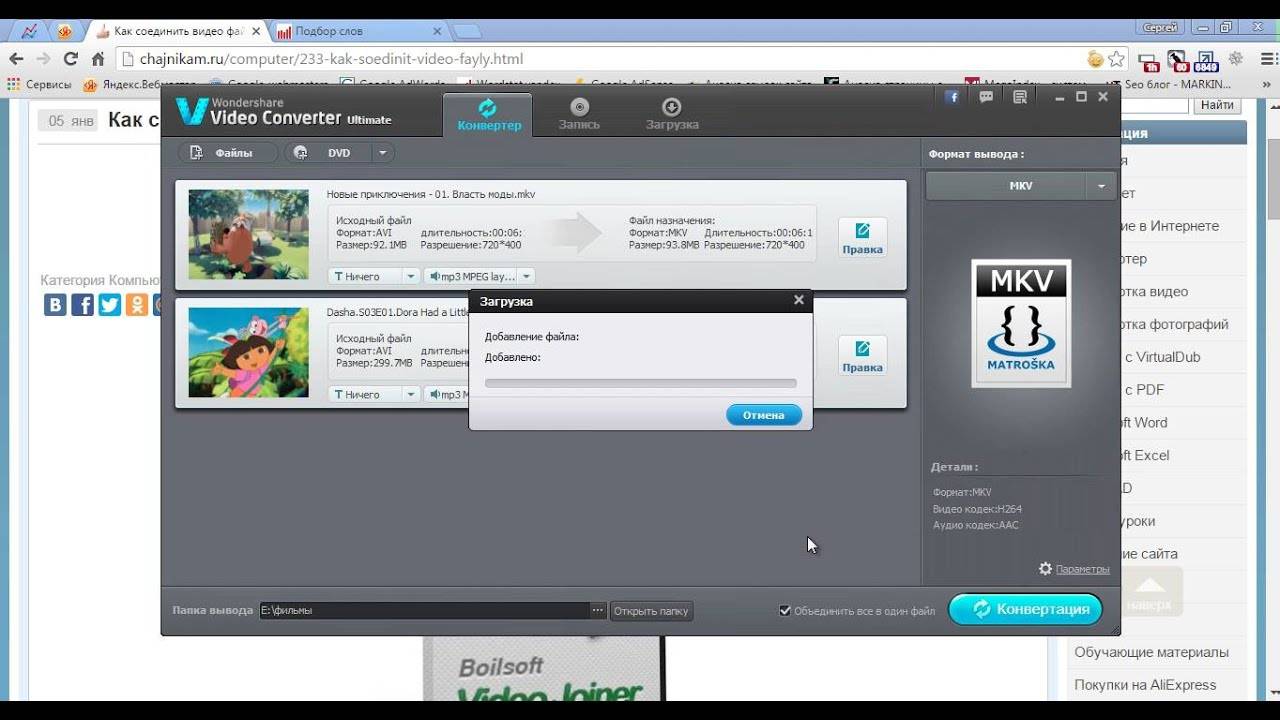Cancel loading with Отмена button
Image resolution: width=1280 pixels, height=720 pixels.
764,415
